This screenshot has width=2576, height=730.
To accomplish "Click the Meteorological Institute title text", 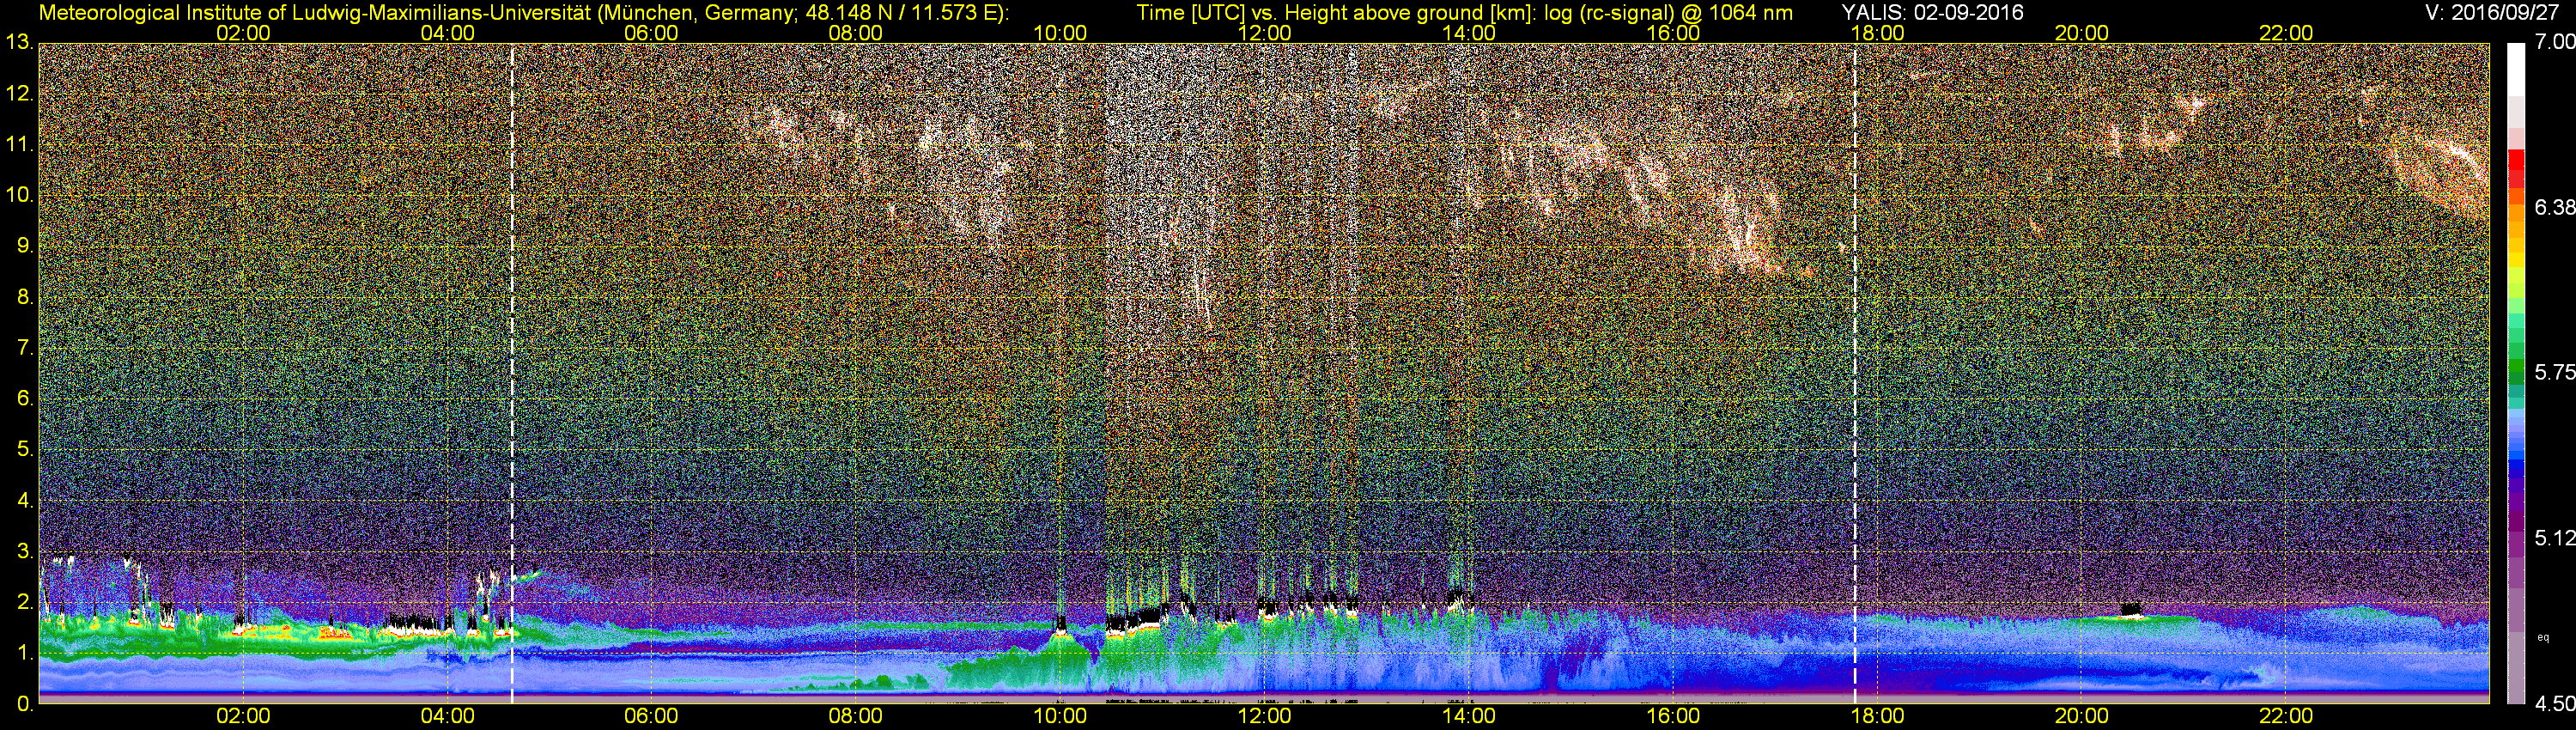I will coord(523,12).
